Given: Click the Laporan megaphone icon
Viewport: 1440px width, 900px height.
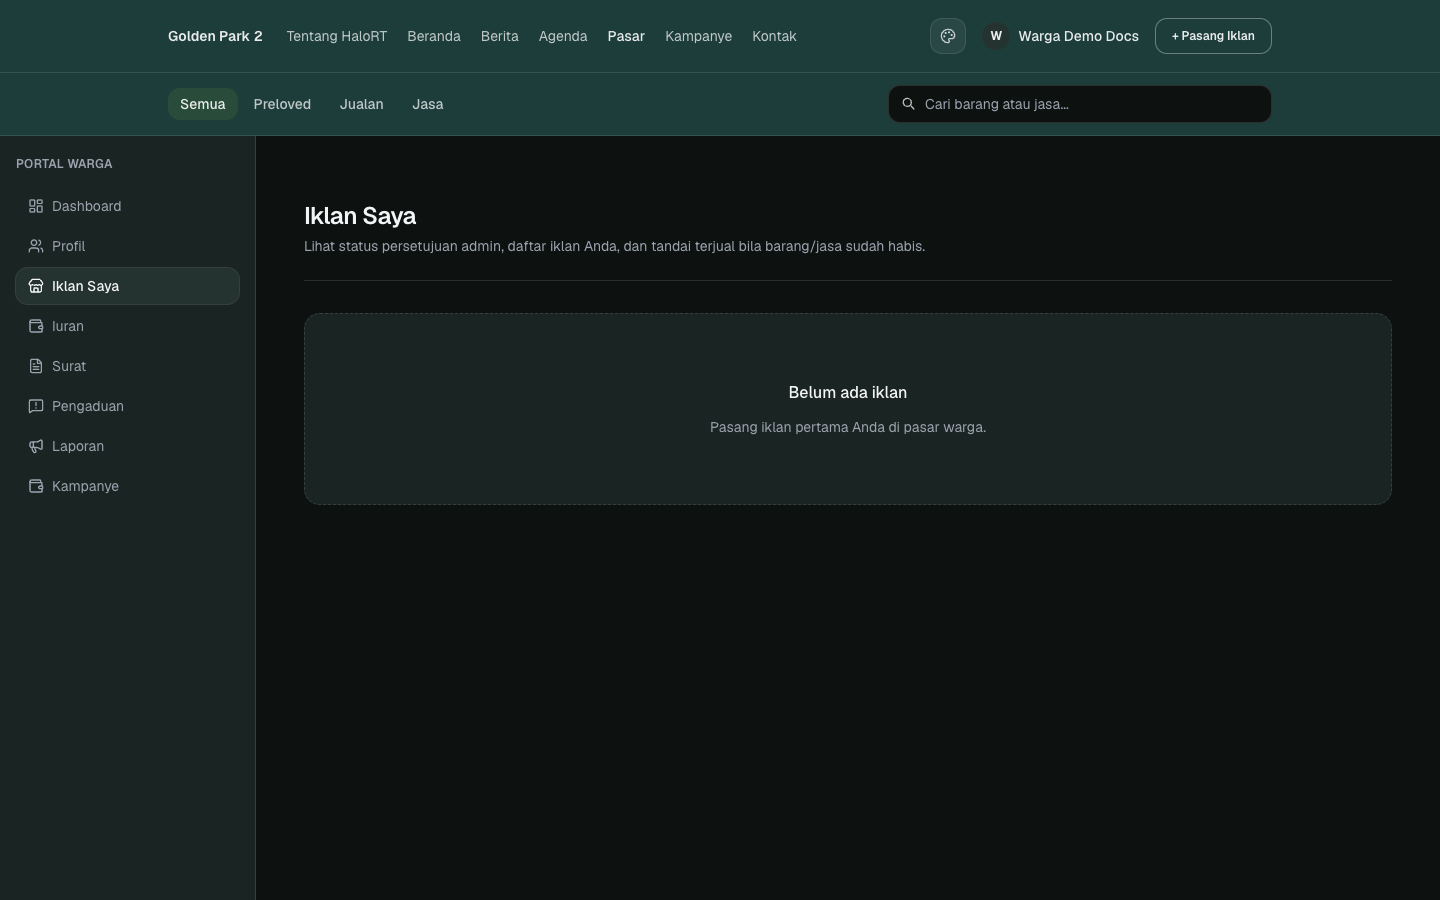Looking at the screenshot, I should [x=36, y=446].
